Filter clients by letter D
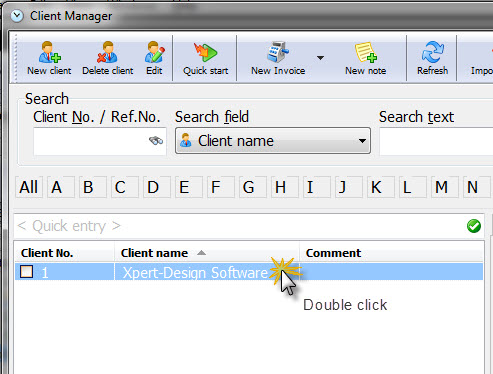This screenshot has width=493, height=374. point(157,187)
